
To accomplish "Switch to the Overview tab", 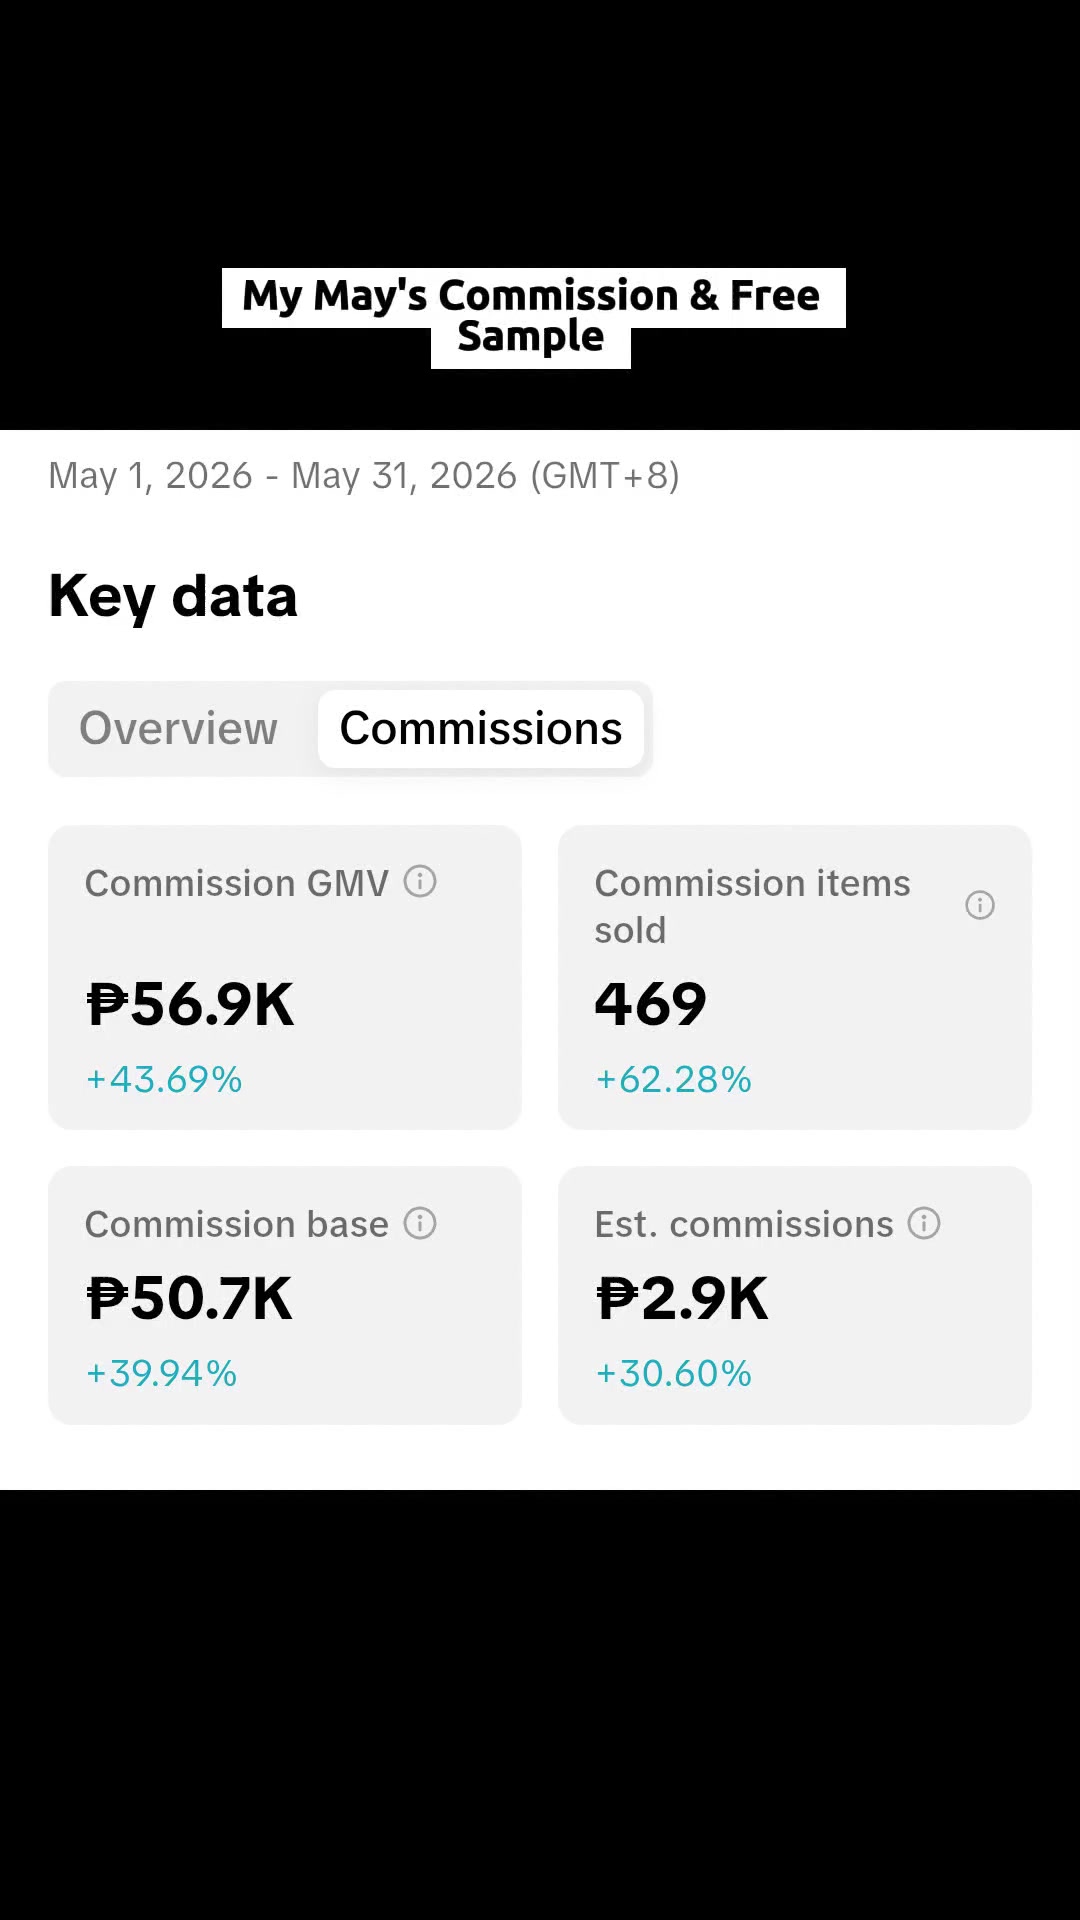I will pos(179,728).
